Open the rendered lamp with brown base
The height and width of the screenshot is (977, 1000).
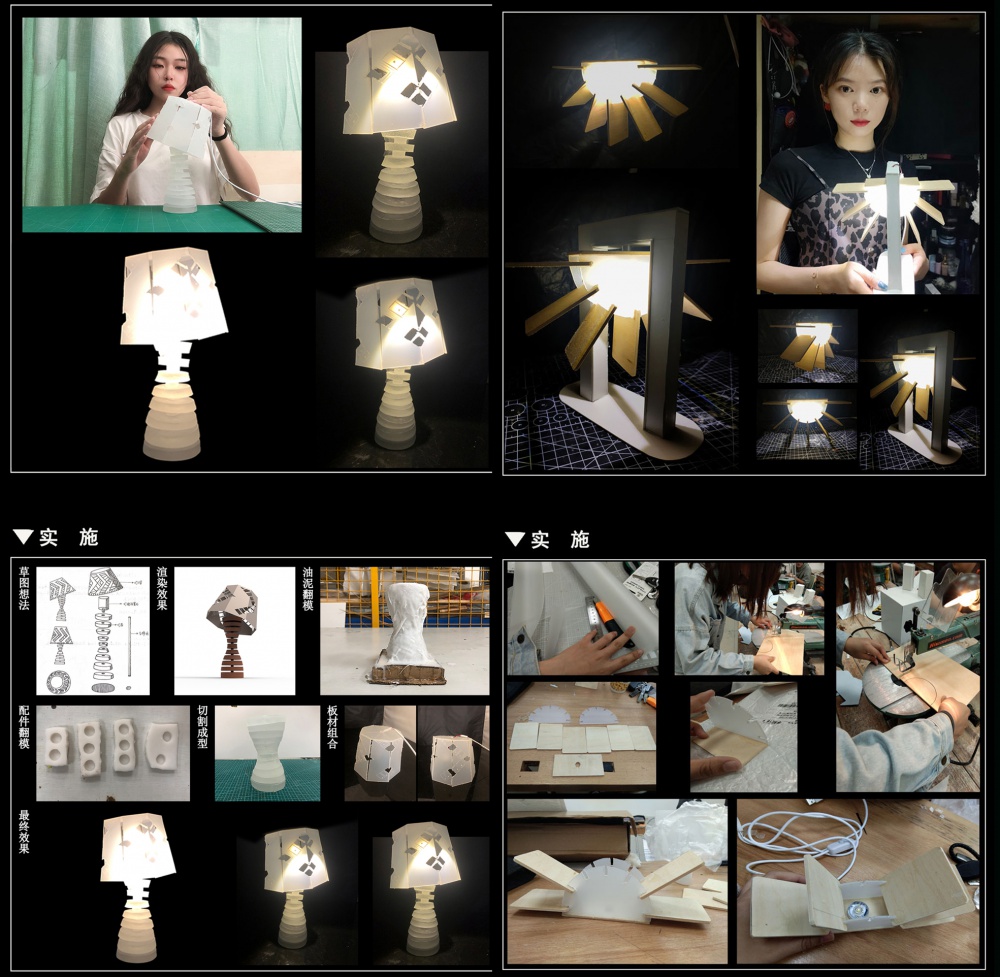pyautogui.click(x=235, y=632)
